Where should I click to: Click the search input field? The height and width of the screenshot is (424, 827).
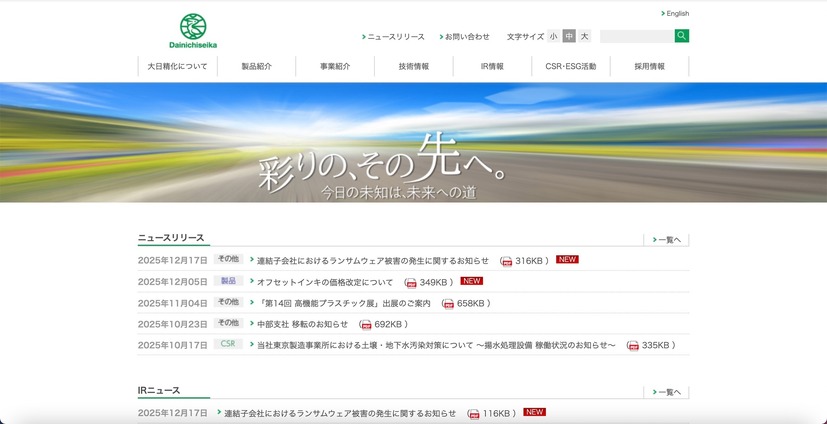(x=637, y=36)
